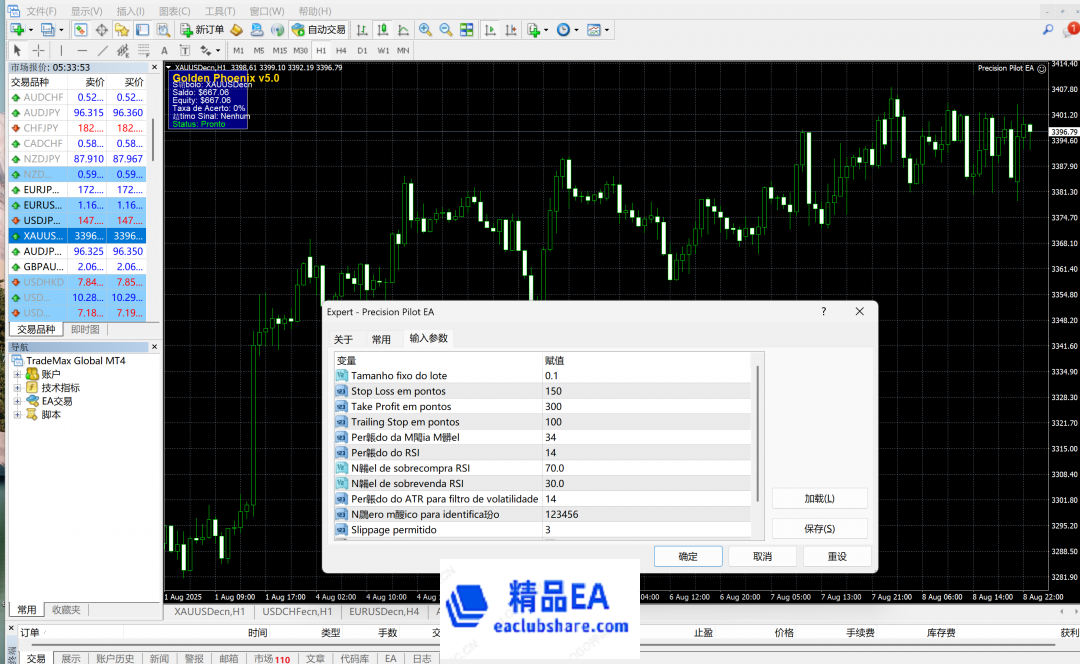Open the new chart dropdown arrow
The image size is (1080, 664).
click(x=30, y=30)
